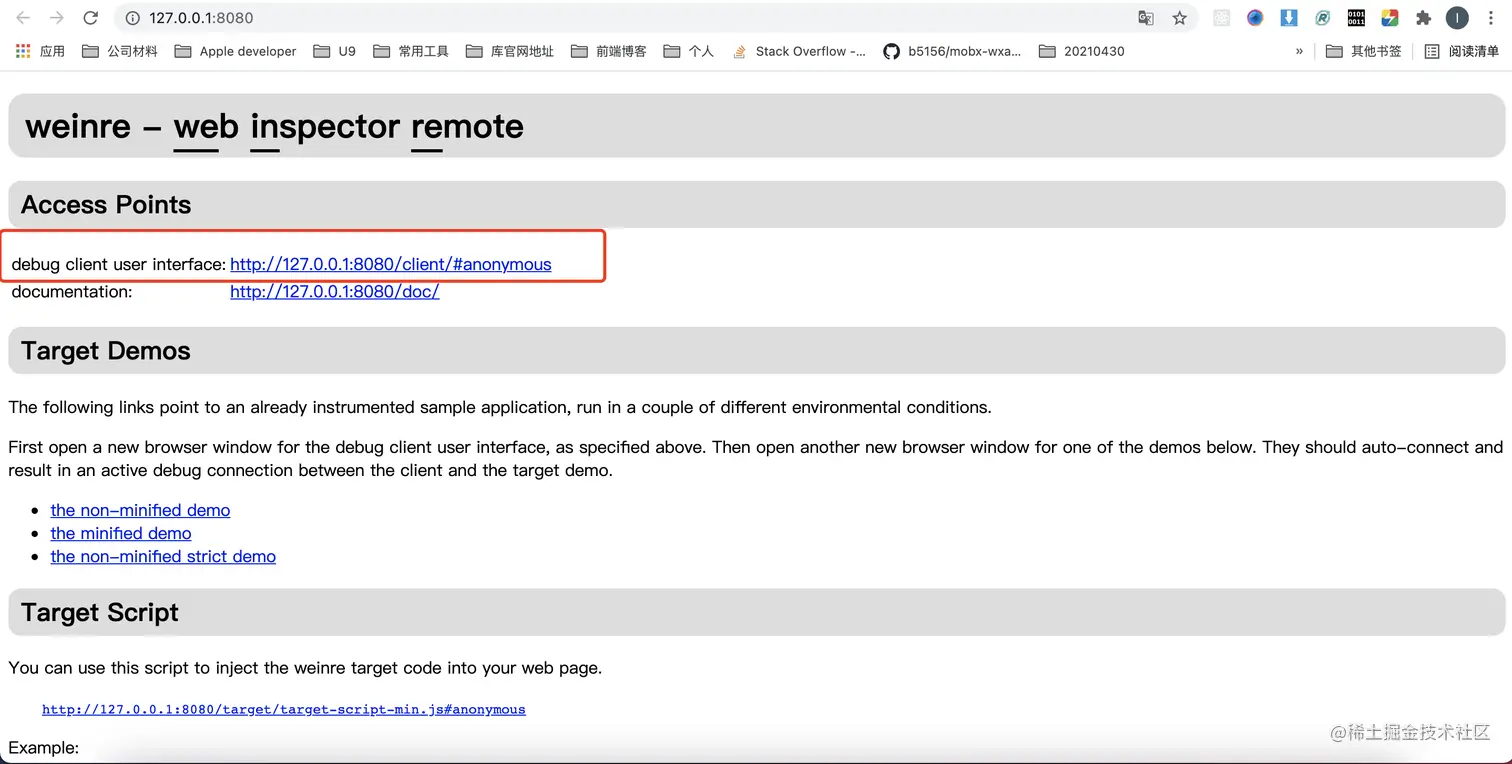Open the Chrome profile avatar
Viewport: 1512px width, 764px height.
tap(1457, 18)
